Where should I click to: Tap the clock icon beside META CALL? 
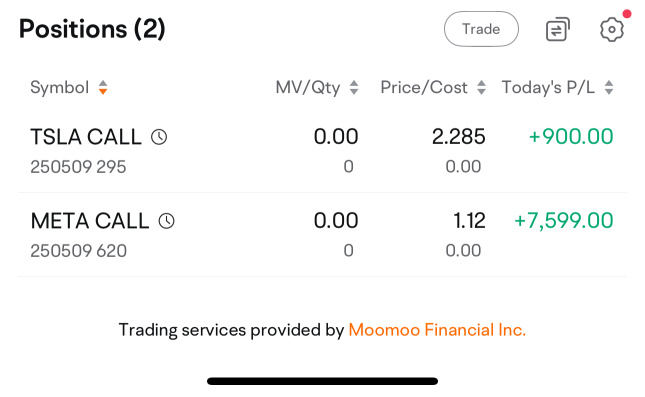(167, 221)
